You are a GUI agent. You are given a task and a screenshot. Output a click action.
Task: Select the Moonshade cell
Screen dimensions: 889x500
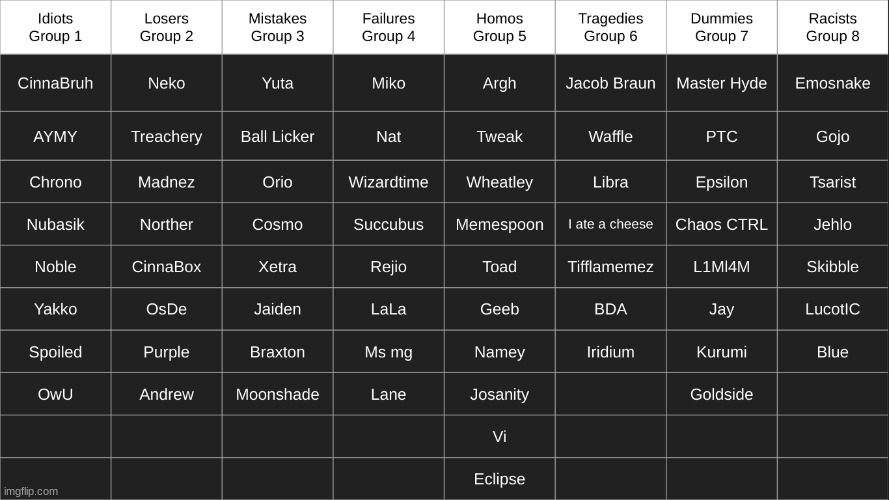point(278,394)
